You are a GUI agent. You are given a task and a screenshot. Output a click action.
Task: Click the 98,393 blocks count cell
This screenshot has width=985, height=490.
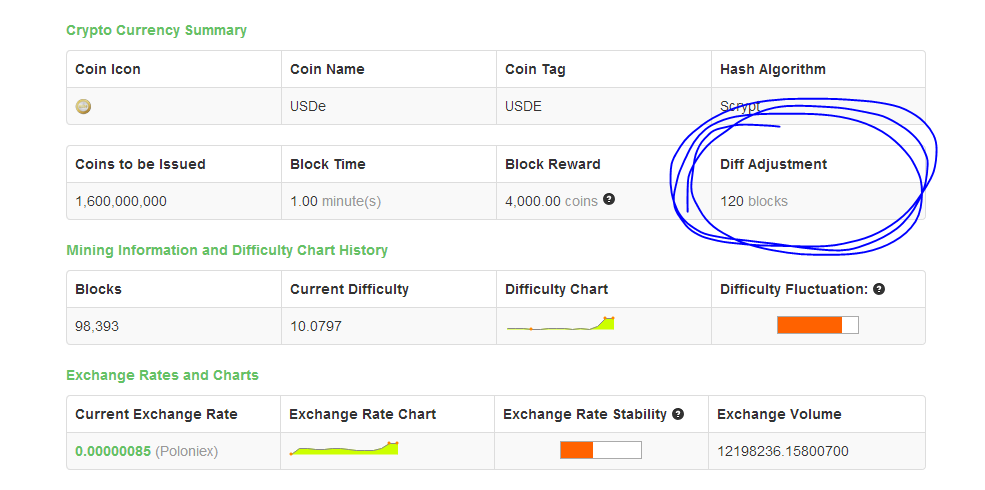coord(174,326)
